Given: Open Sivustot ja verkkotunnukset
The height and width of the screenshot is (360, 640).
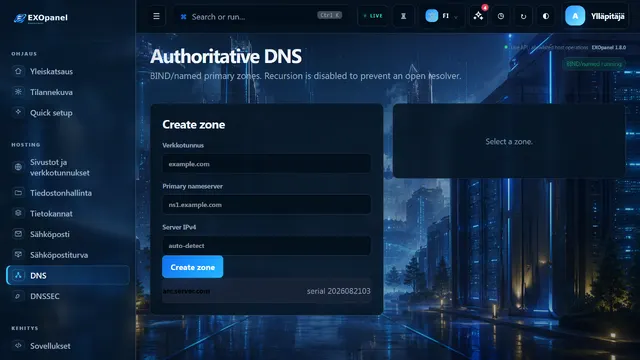Looking at the screenshot, I should (x=68, y=167).
